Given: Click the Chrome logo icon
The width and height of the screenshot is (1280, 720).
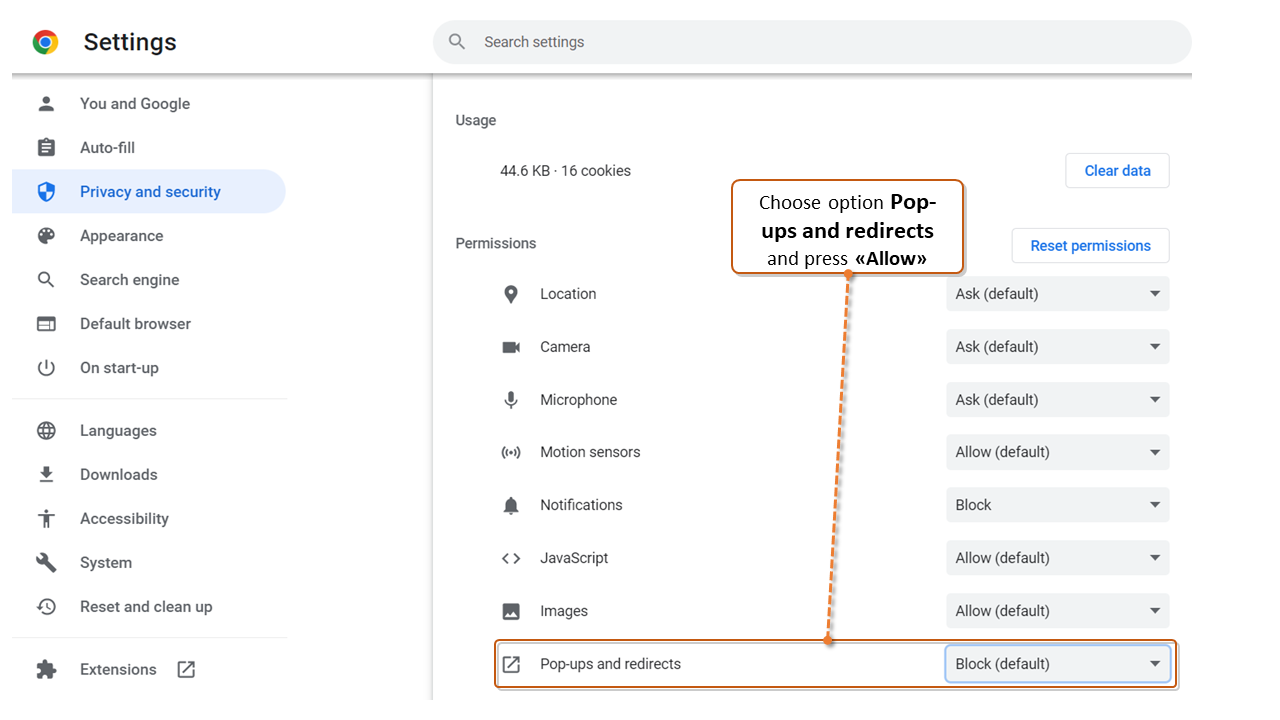Looking at the screenshot, I should pyautogui.click(x=45, y=42).
